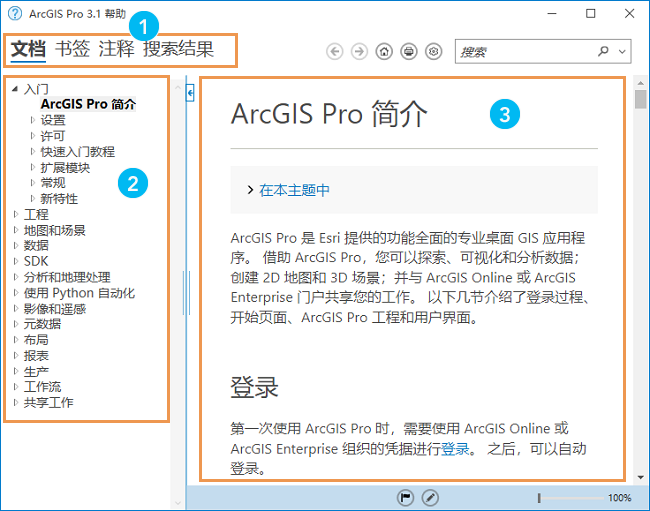Click the 登录 hyperlink in the text
This screenshot has width=650, height=511.
click(455, 449)
